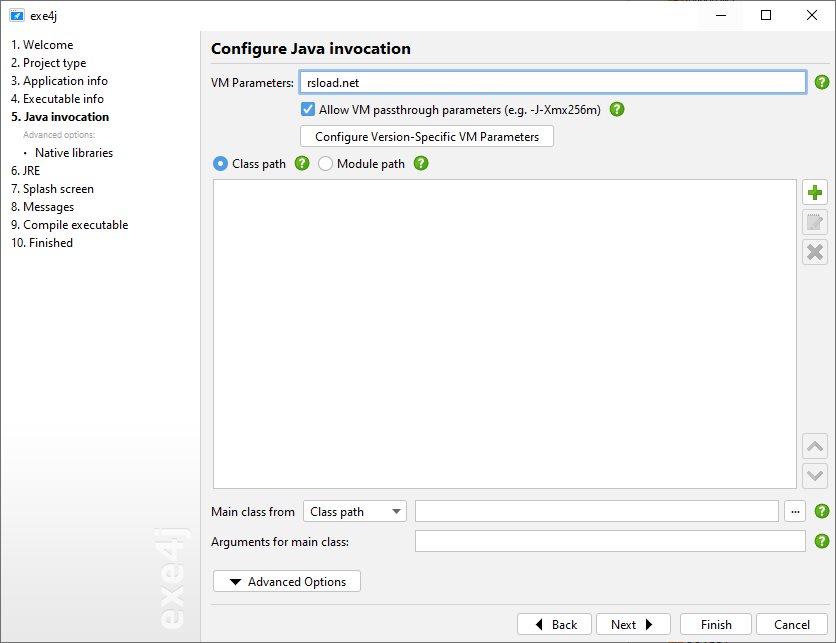Click the Back button
Image resolution: width=836 pixels, height=643 pixels.
(x=554, y=624)
